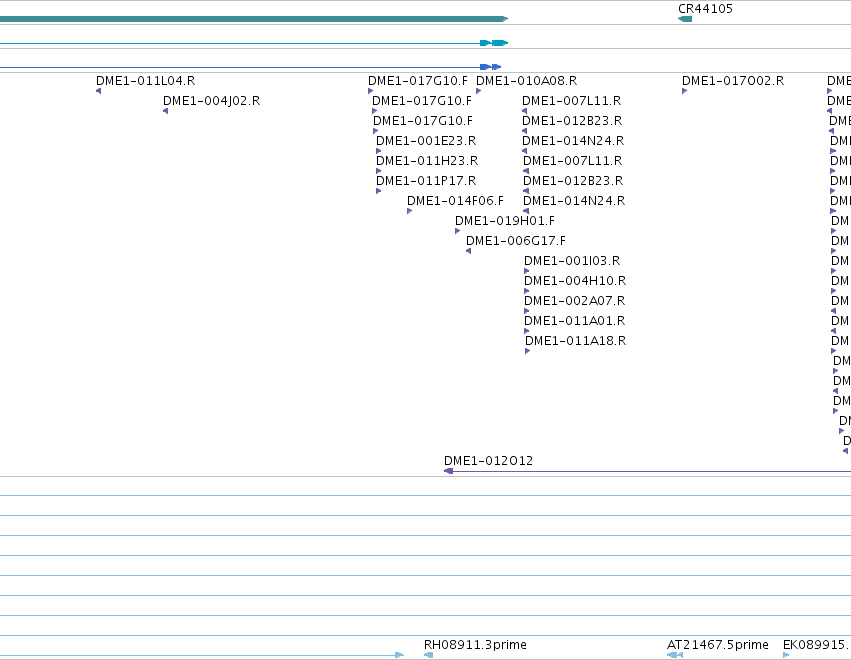Click the EK089915 EST label
Image resolution: width=851 pixels, height=660 pixels.
[x=816, y=645]
